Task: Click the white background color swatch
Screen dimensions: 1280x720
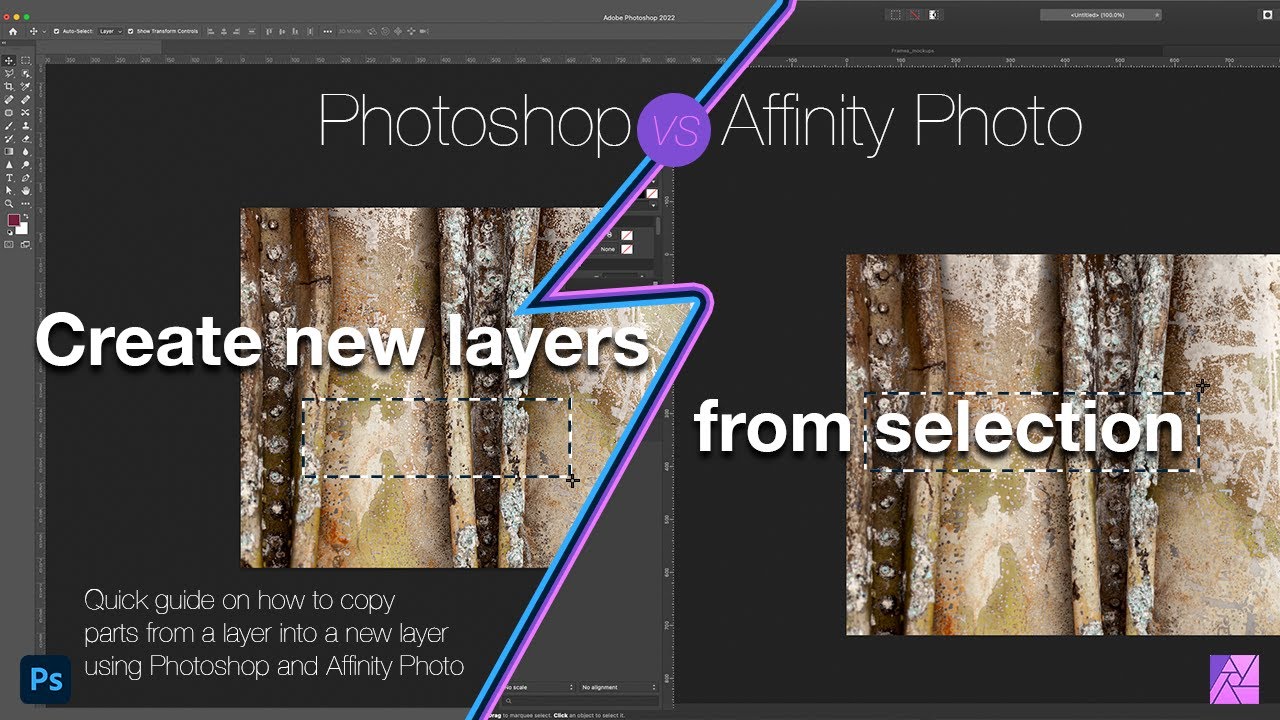Action: (x=23, y=229)
